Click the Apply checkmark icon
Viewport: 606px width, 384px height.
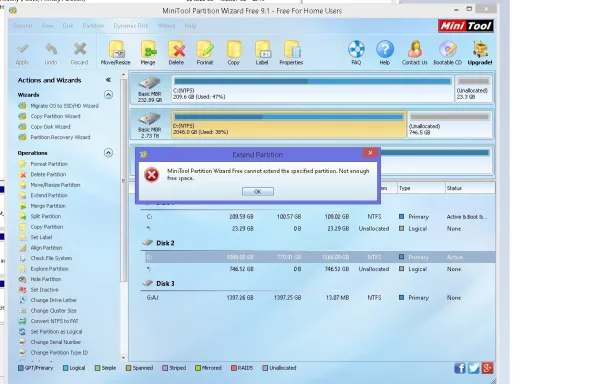(x=23, y=49)
